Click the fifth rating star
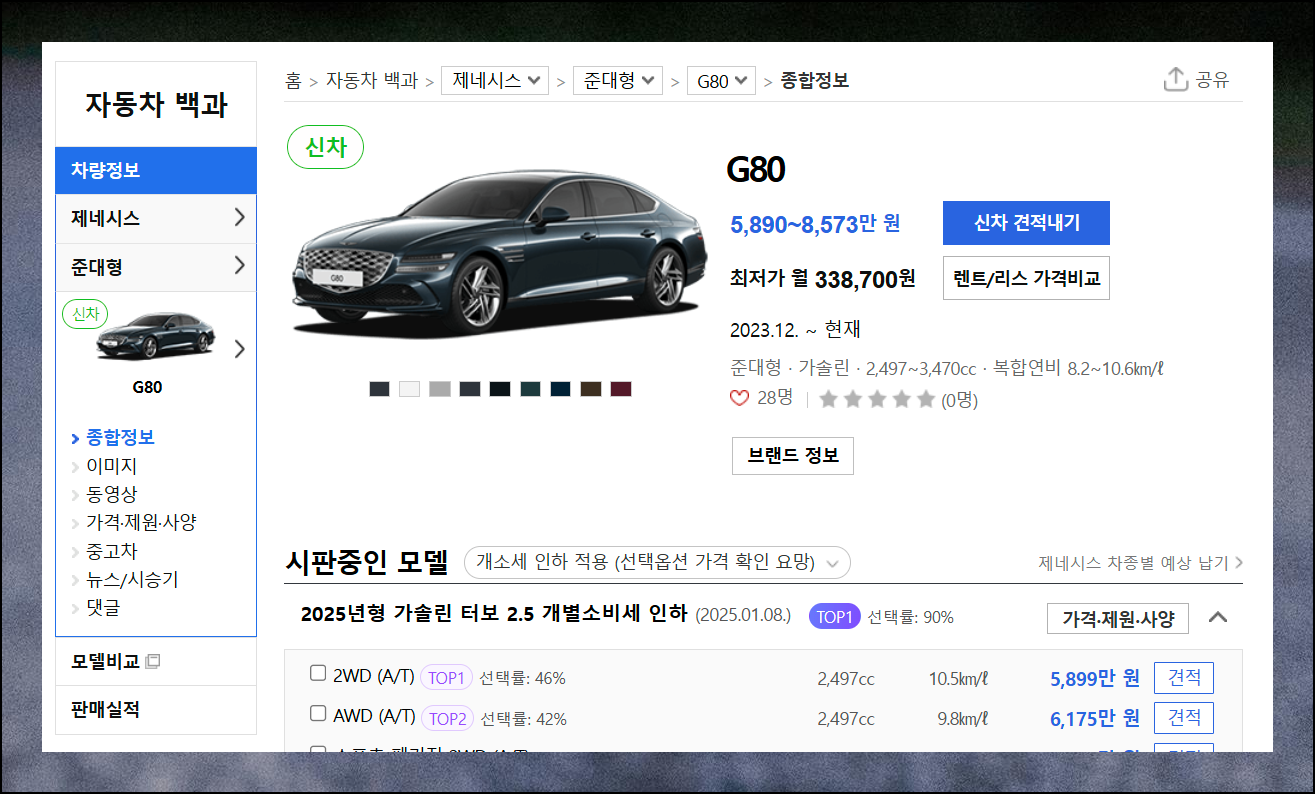The image size is (1315, 794). 926,400
